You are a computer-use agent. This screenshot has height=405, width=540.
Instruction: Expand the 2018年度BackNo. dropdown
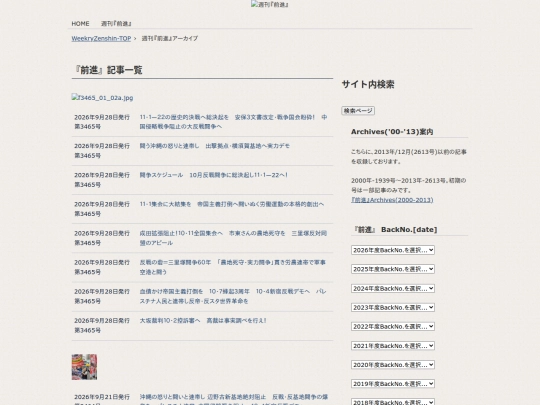(393, 402)
